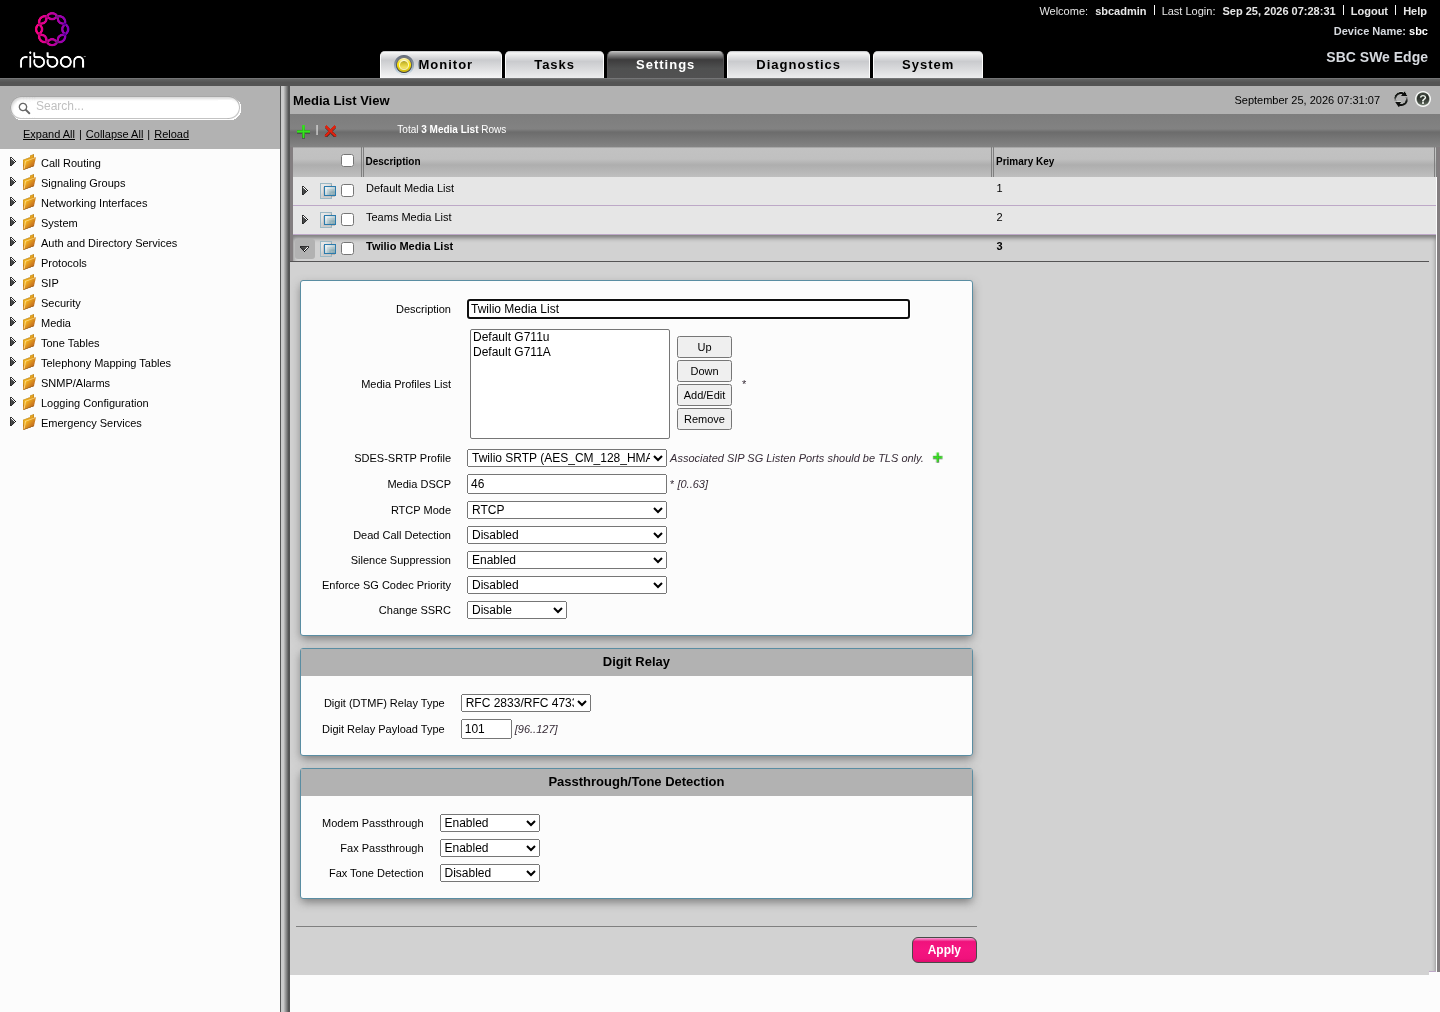Open the help question mark icon
This screenshot has height=1012, width=1440.
coord(1423,99)
